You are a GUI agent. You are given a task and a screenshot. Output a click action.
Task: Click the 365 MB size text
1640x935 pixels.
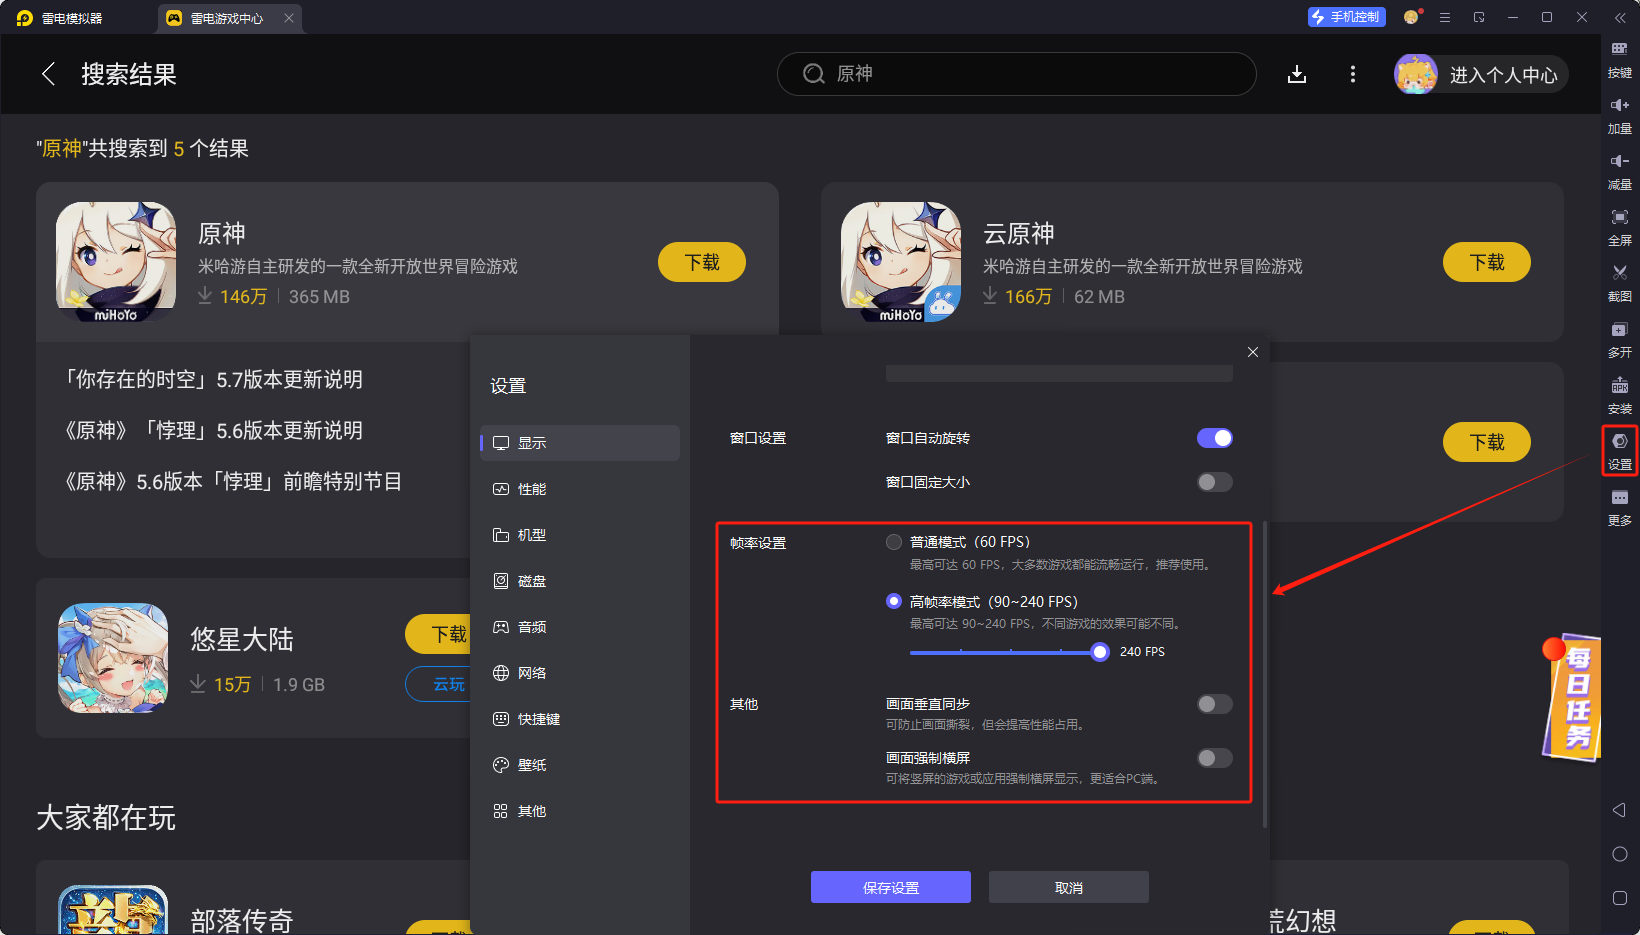(319, 297)
